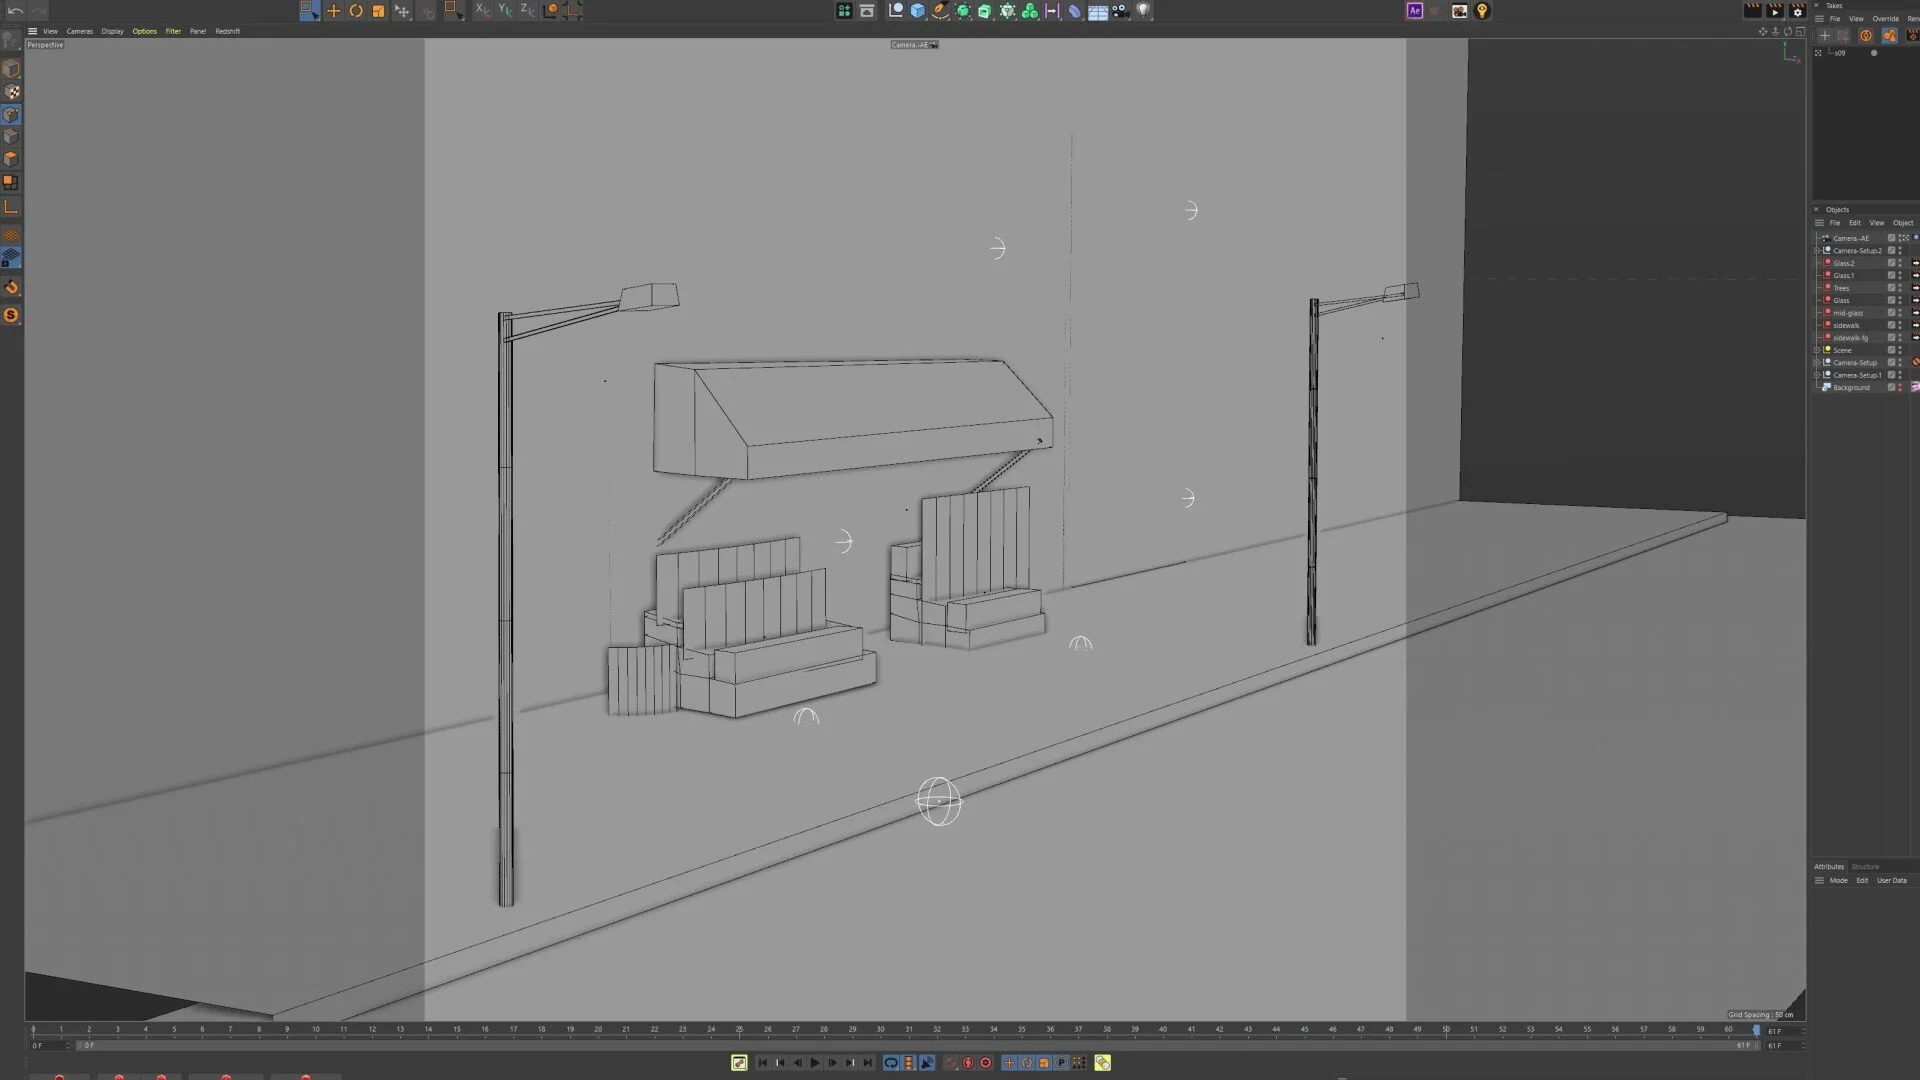Image resolution: width=1920 pixels, height=1080 pixels.
Task: Open the Filter viewport menu
Action: (173, 31)
